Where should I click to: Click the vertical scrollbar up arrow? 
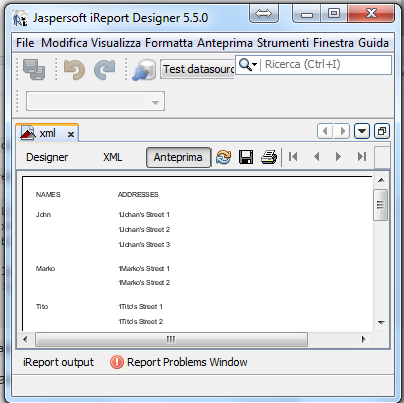pos(381,180)
